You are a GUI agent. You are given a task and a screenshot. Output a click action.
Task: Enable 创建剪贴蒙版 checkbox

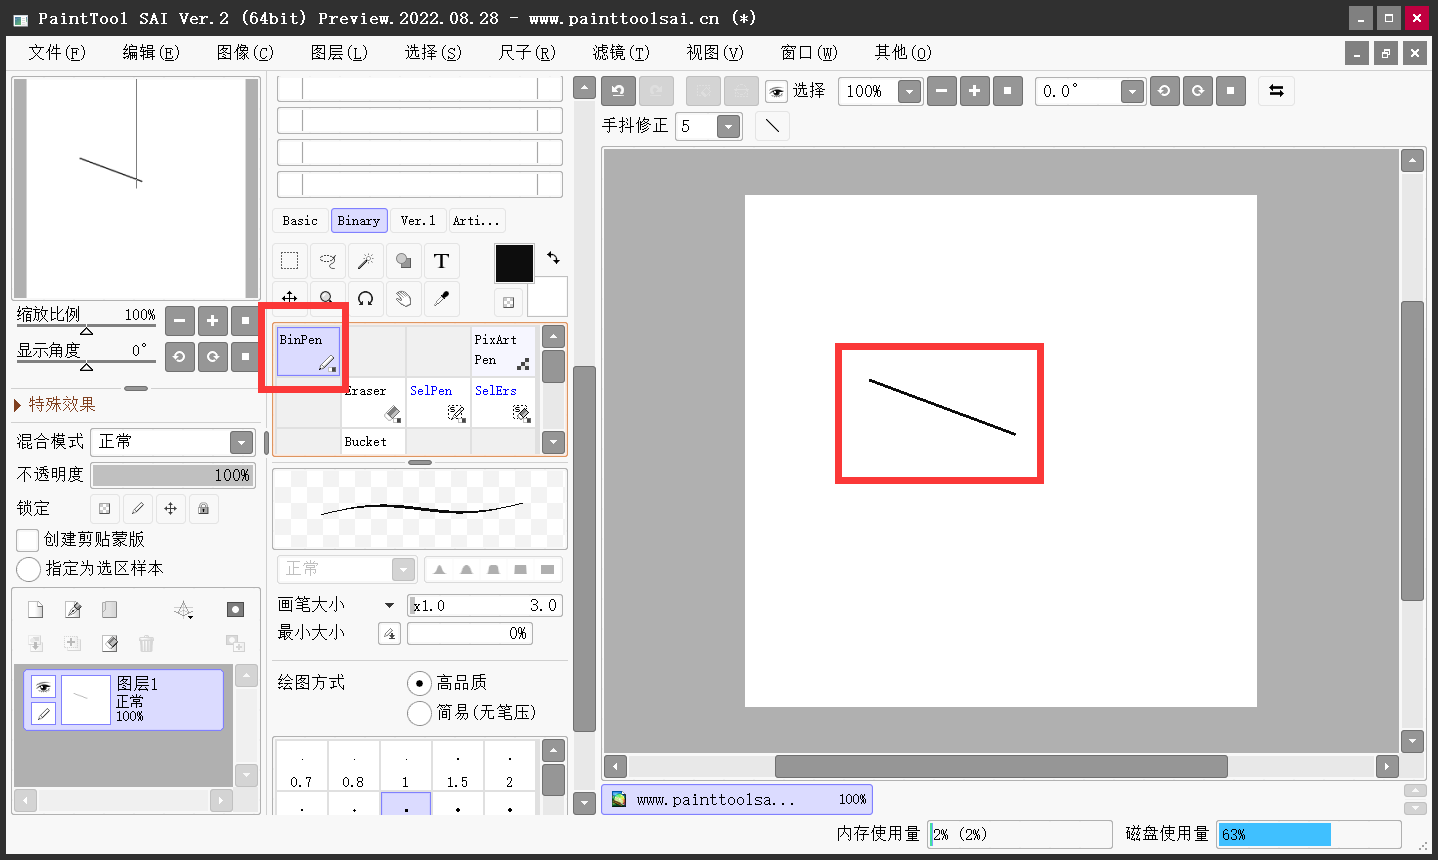click(x=28, y=540)
